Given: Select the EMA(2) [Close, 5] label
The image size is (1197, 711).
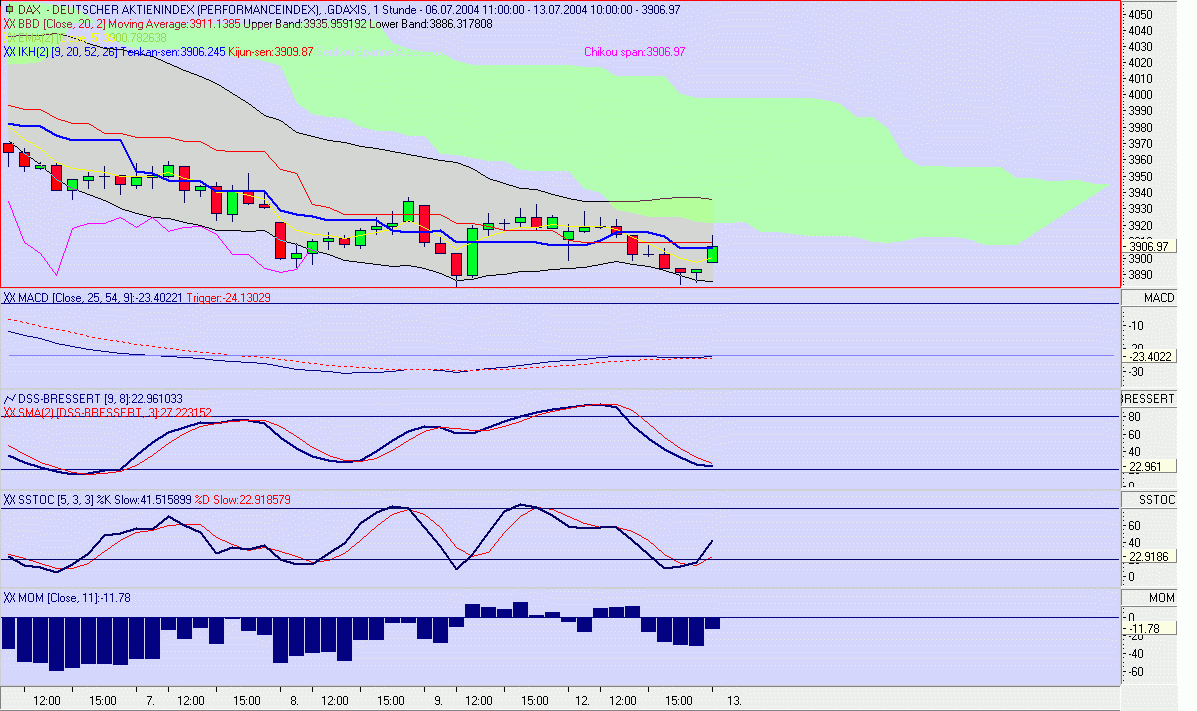Looking at the screenshot, I should pos(60,37).
